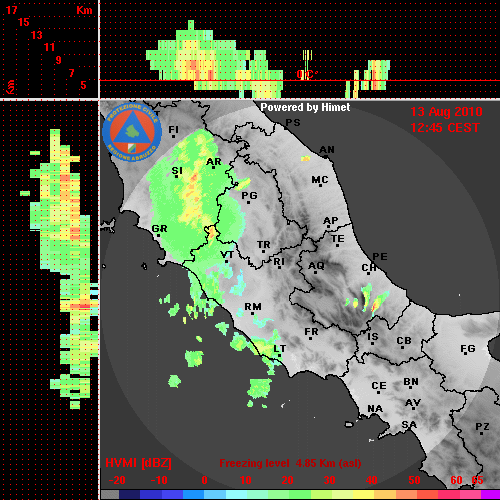Viewport: 500px width, 500px height.
Task: Click the TR city label
Action: tap(263, 245)
